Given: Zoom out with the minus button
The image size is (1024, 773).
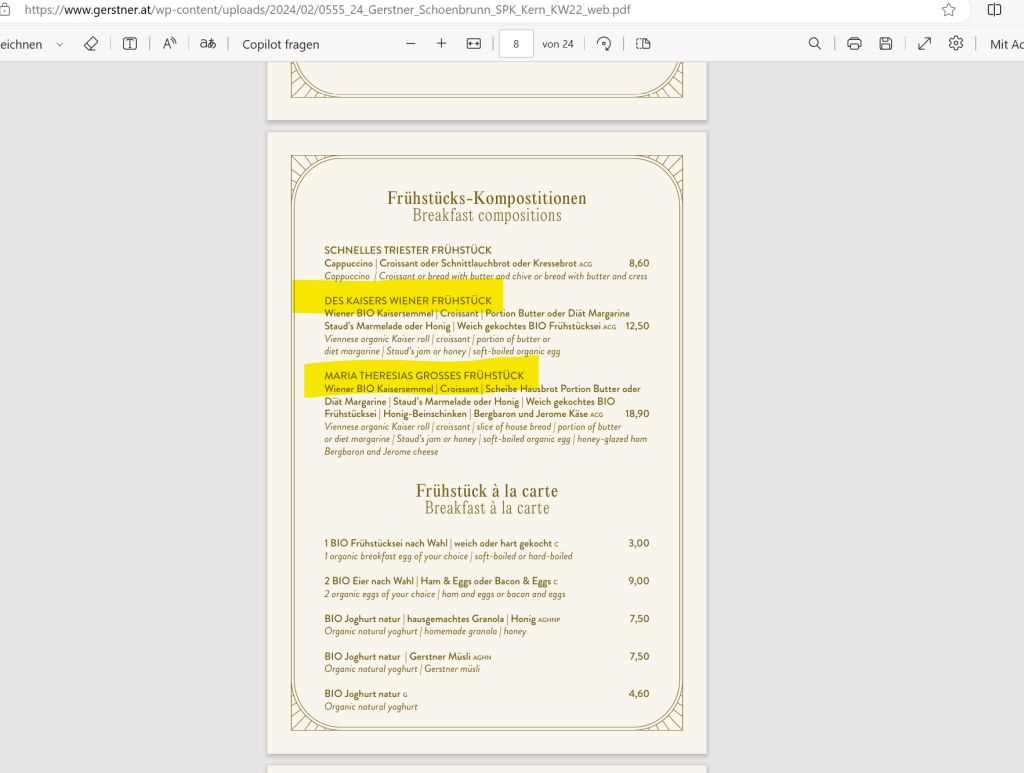Looking at the screenshot, I should coord(410,44).
